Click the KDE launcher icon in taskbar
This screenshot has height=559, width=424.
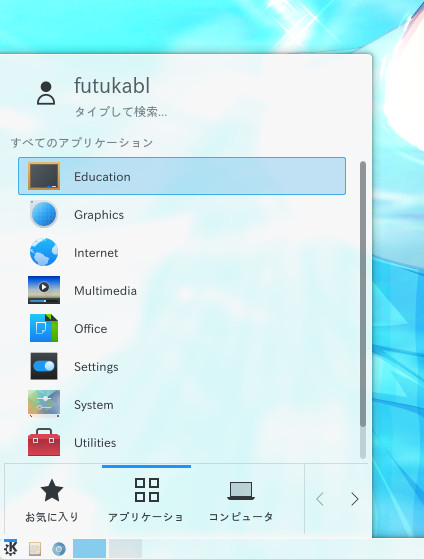click(x=10, y=548)
